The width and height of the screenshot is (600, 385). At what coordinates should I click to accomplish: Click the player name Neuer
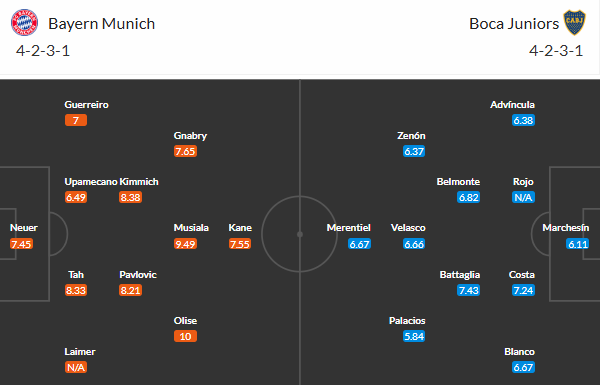point(24,228)
